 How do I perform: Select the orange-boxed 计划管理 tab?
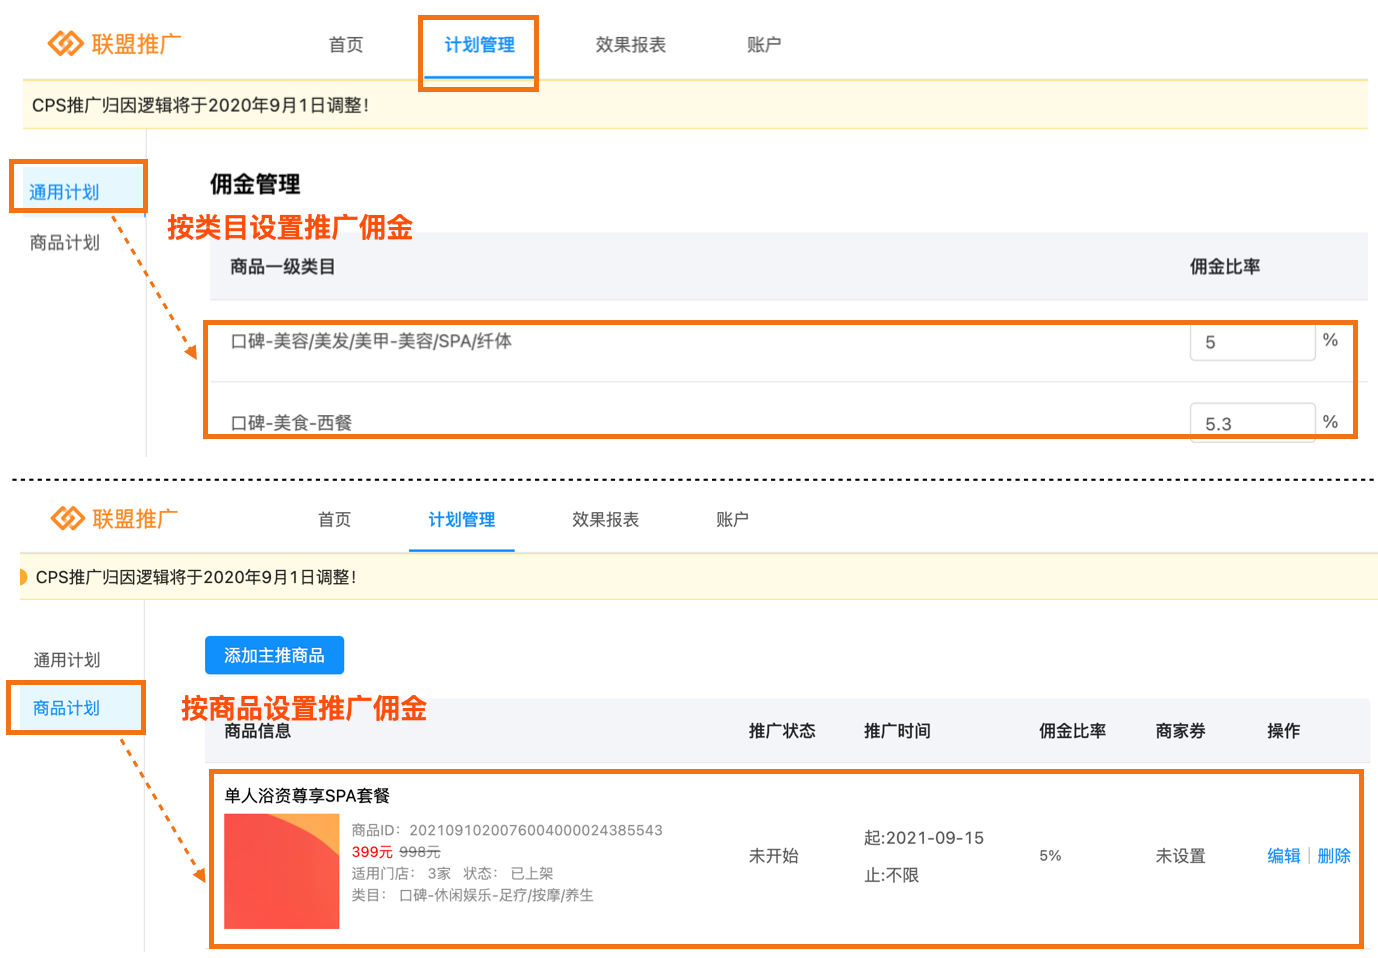[x=479, y=45]
